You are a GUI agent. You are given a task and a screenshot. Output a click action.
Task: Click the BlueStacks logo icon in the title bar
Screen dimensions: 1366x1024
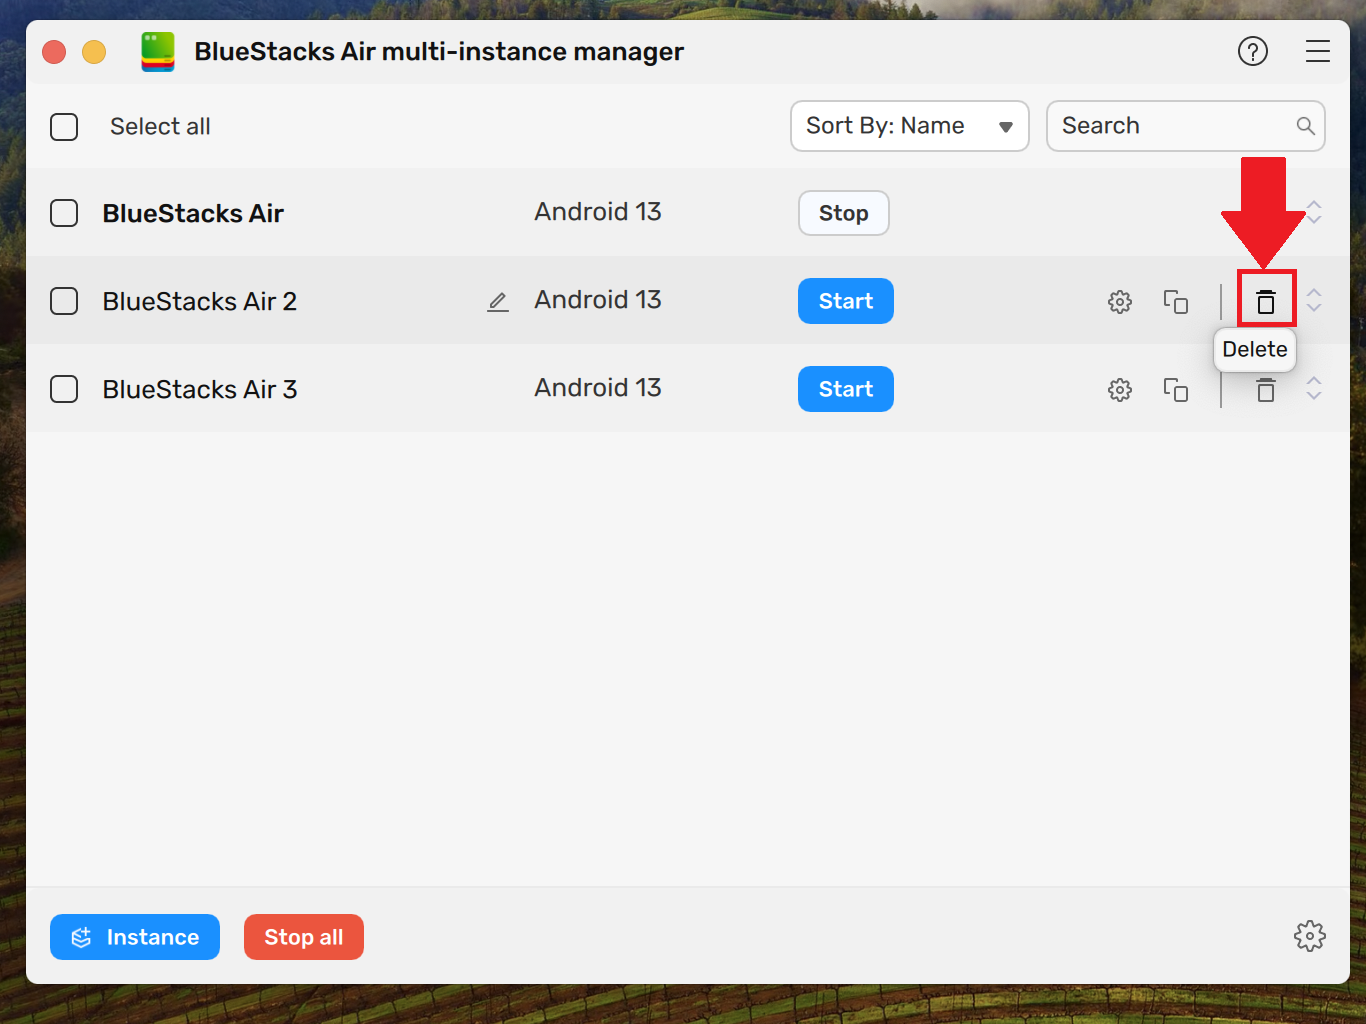pos(158,52)
